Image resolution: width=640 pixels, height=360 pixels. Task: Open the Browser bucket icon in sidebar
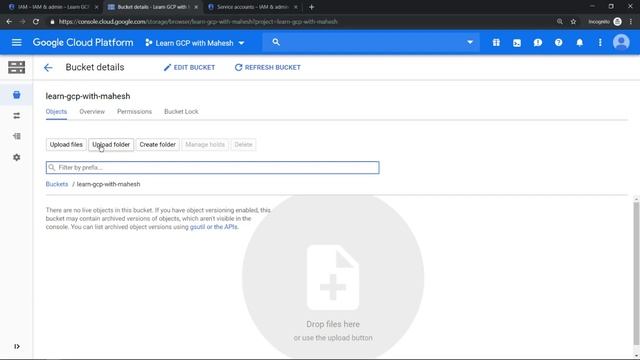[x=16, y=95]
